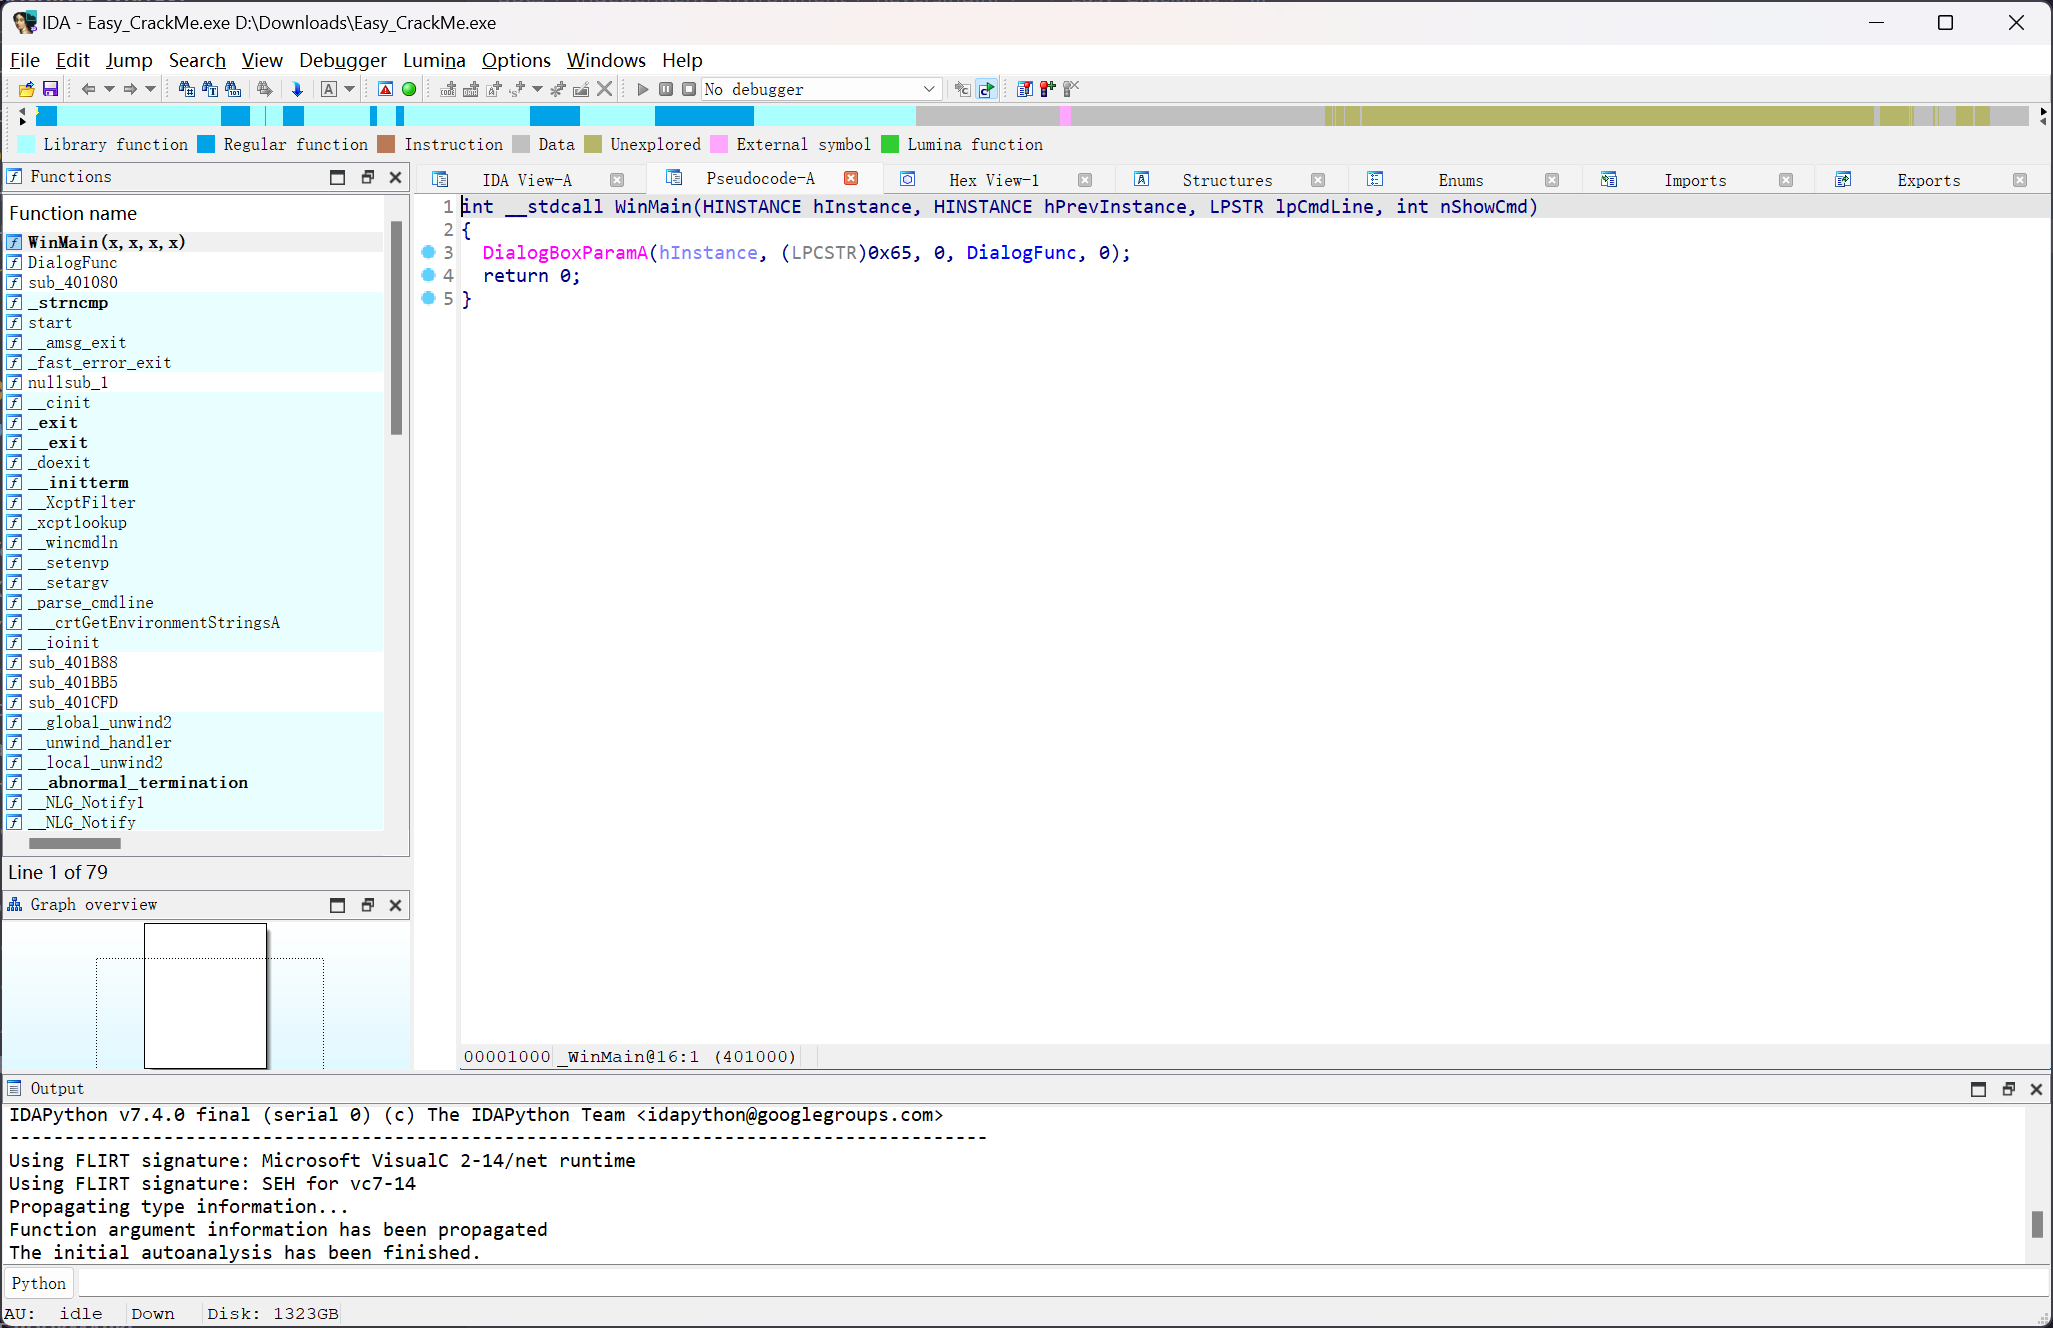This screenshot has height=1328, width=2053.
Task: Switch to the IDA View-A tab
Action: tap(527, 180)
